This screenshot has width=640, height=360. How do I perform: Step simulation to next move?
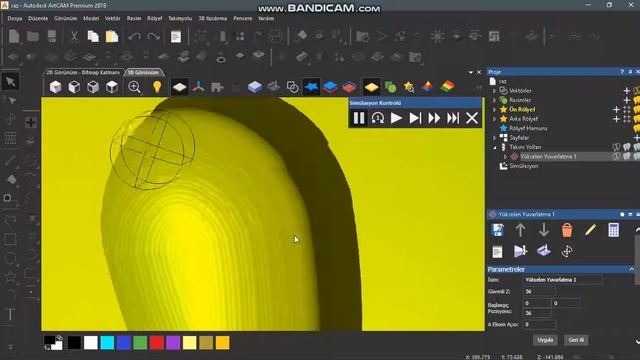point(415,118)
